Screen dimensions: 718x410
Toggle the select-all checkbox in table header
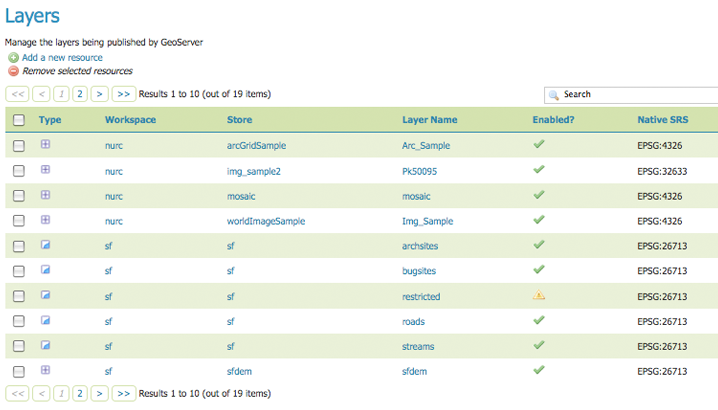point(18,120)
